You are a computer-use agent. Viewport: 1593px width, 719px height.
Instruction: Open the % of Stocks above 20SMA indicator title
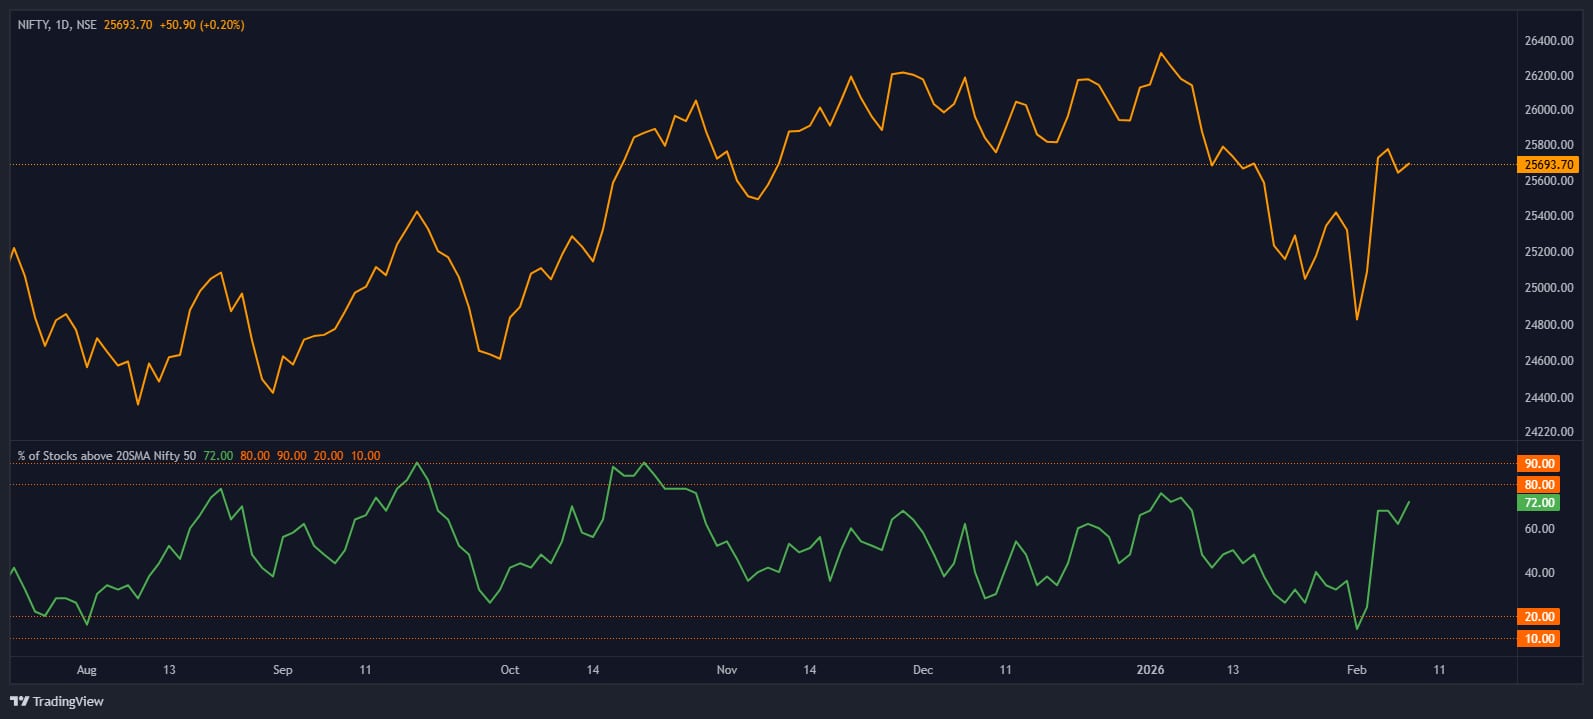pyautogui.click(x=107, y=456)
